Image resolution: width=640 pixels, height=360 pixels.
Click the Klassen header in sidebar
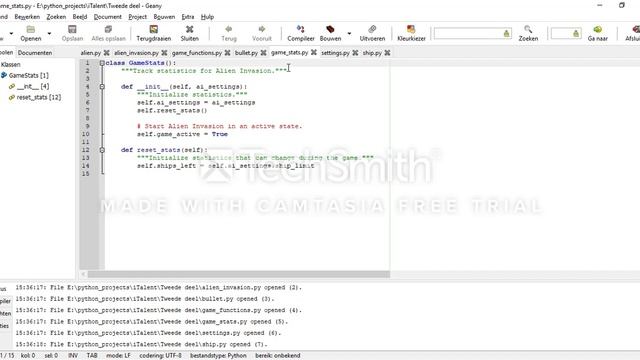11,64
